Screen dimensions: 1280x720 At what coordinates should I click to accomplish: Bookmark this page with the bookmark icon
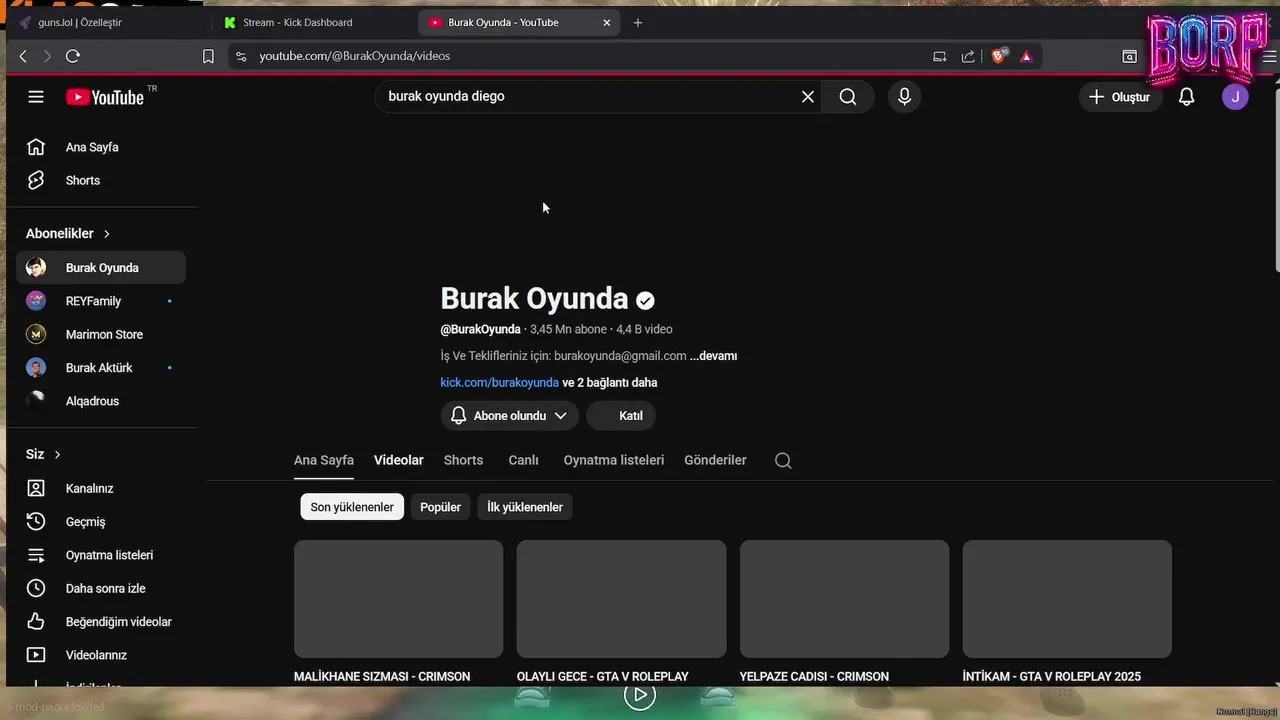[208, 56]
